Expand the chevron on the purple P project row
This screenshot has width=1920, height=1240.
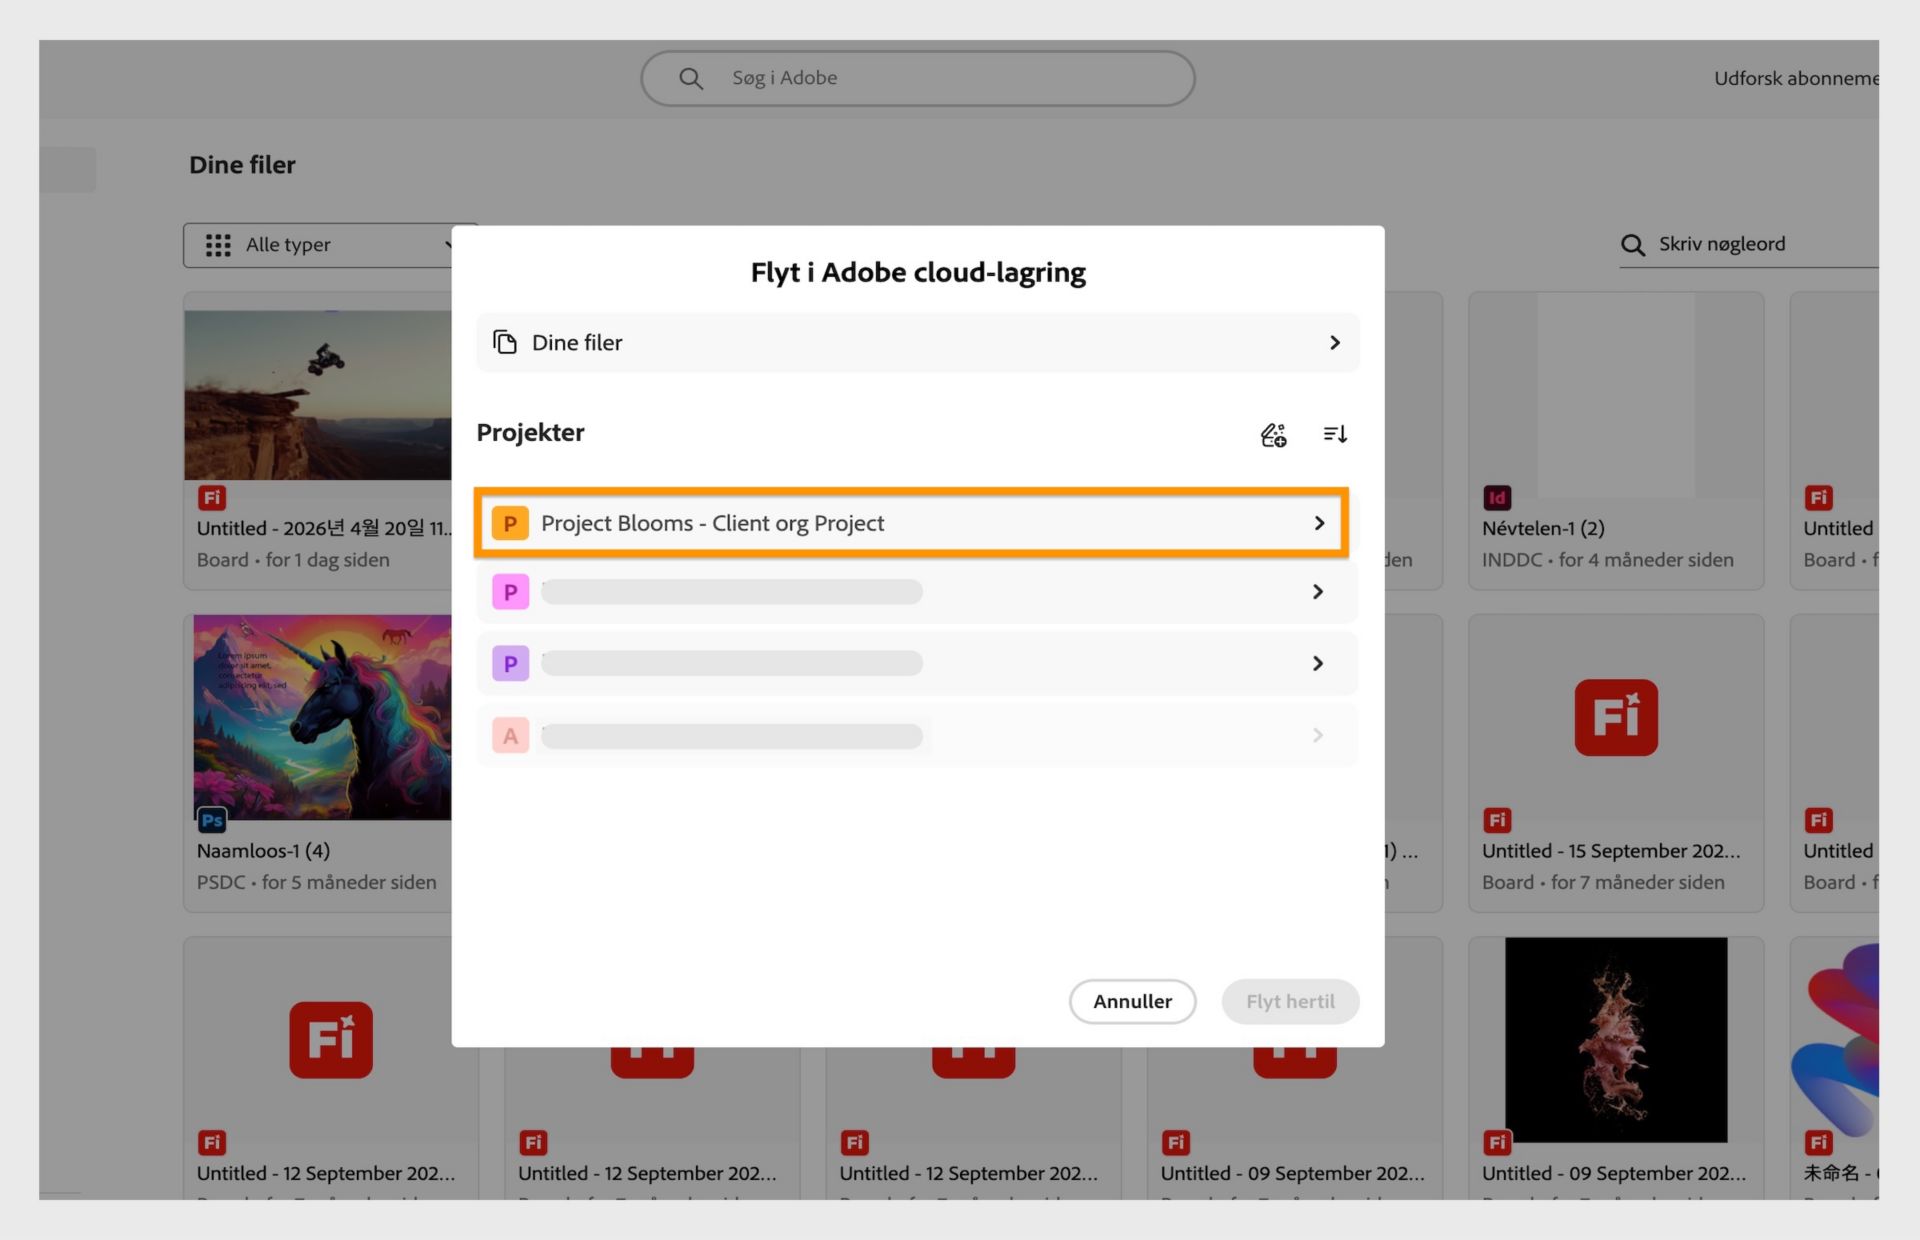pos(1318,663)
